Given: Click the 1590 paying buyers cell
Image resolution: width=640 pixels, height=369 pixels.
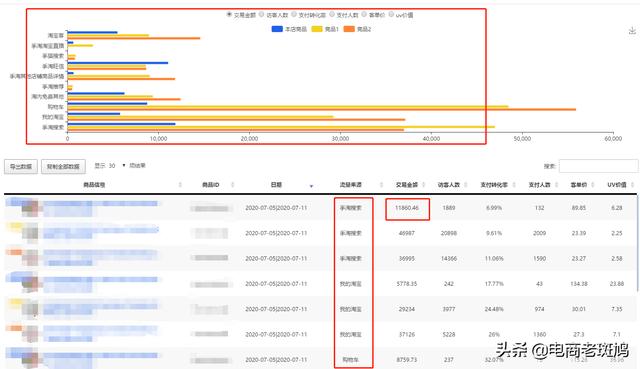Looking at the screenshot, I should pyautogui.click(x=540, y=258).
